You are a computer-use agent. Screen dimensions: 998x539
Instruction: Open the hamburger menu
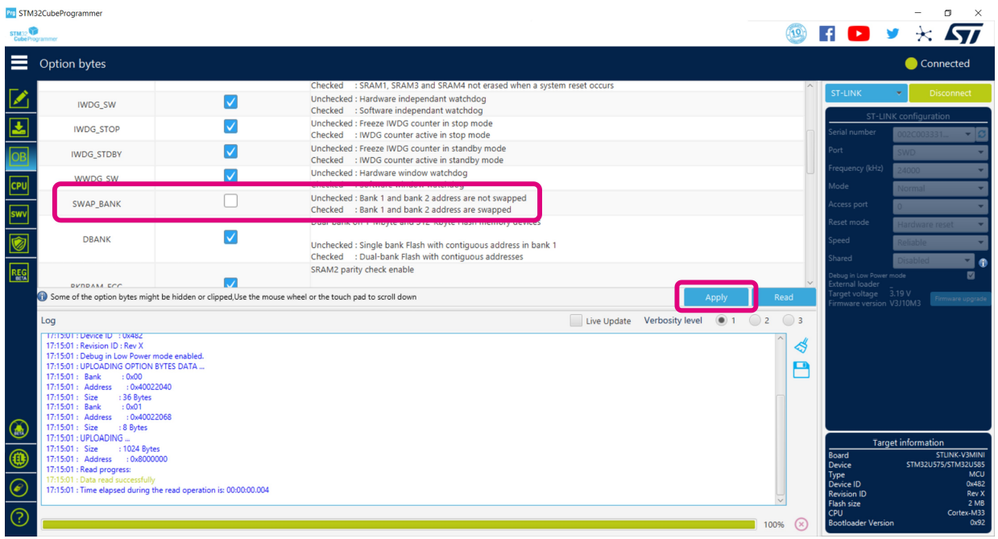pos(19,62)
